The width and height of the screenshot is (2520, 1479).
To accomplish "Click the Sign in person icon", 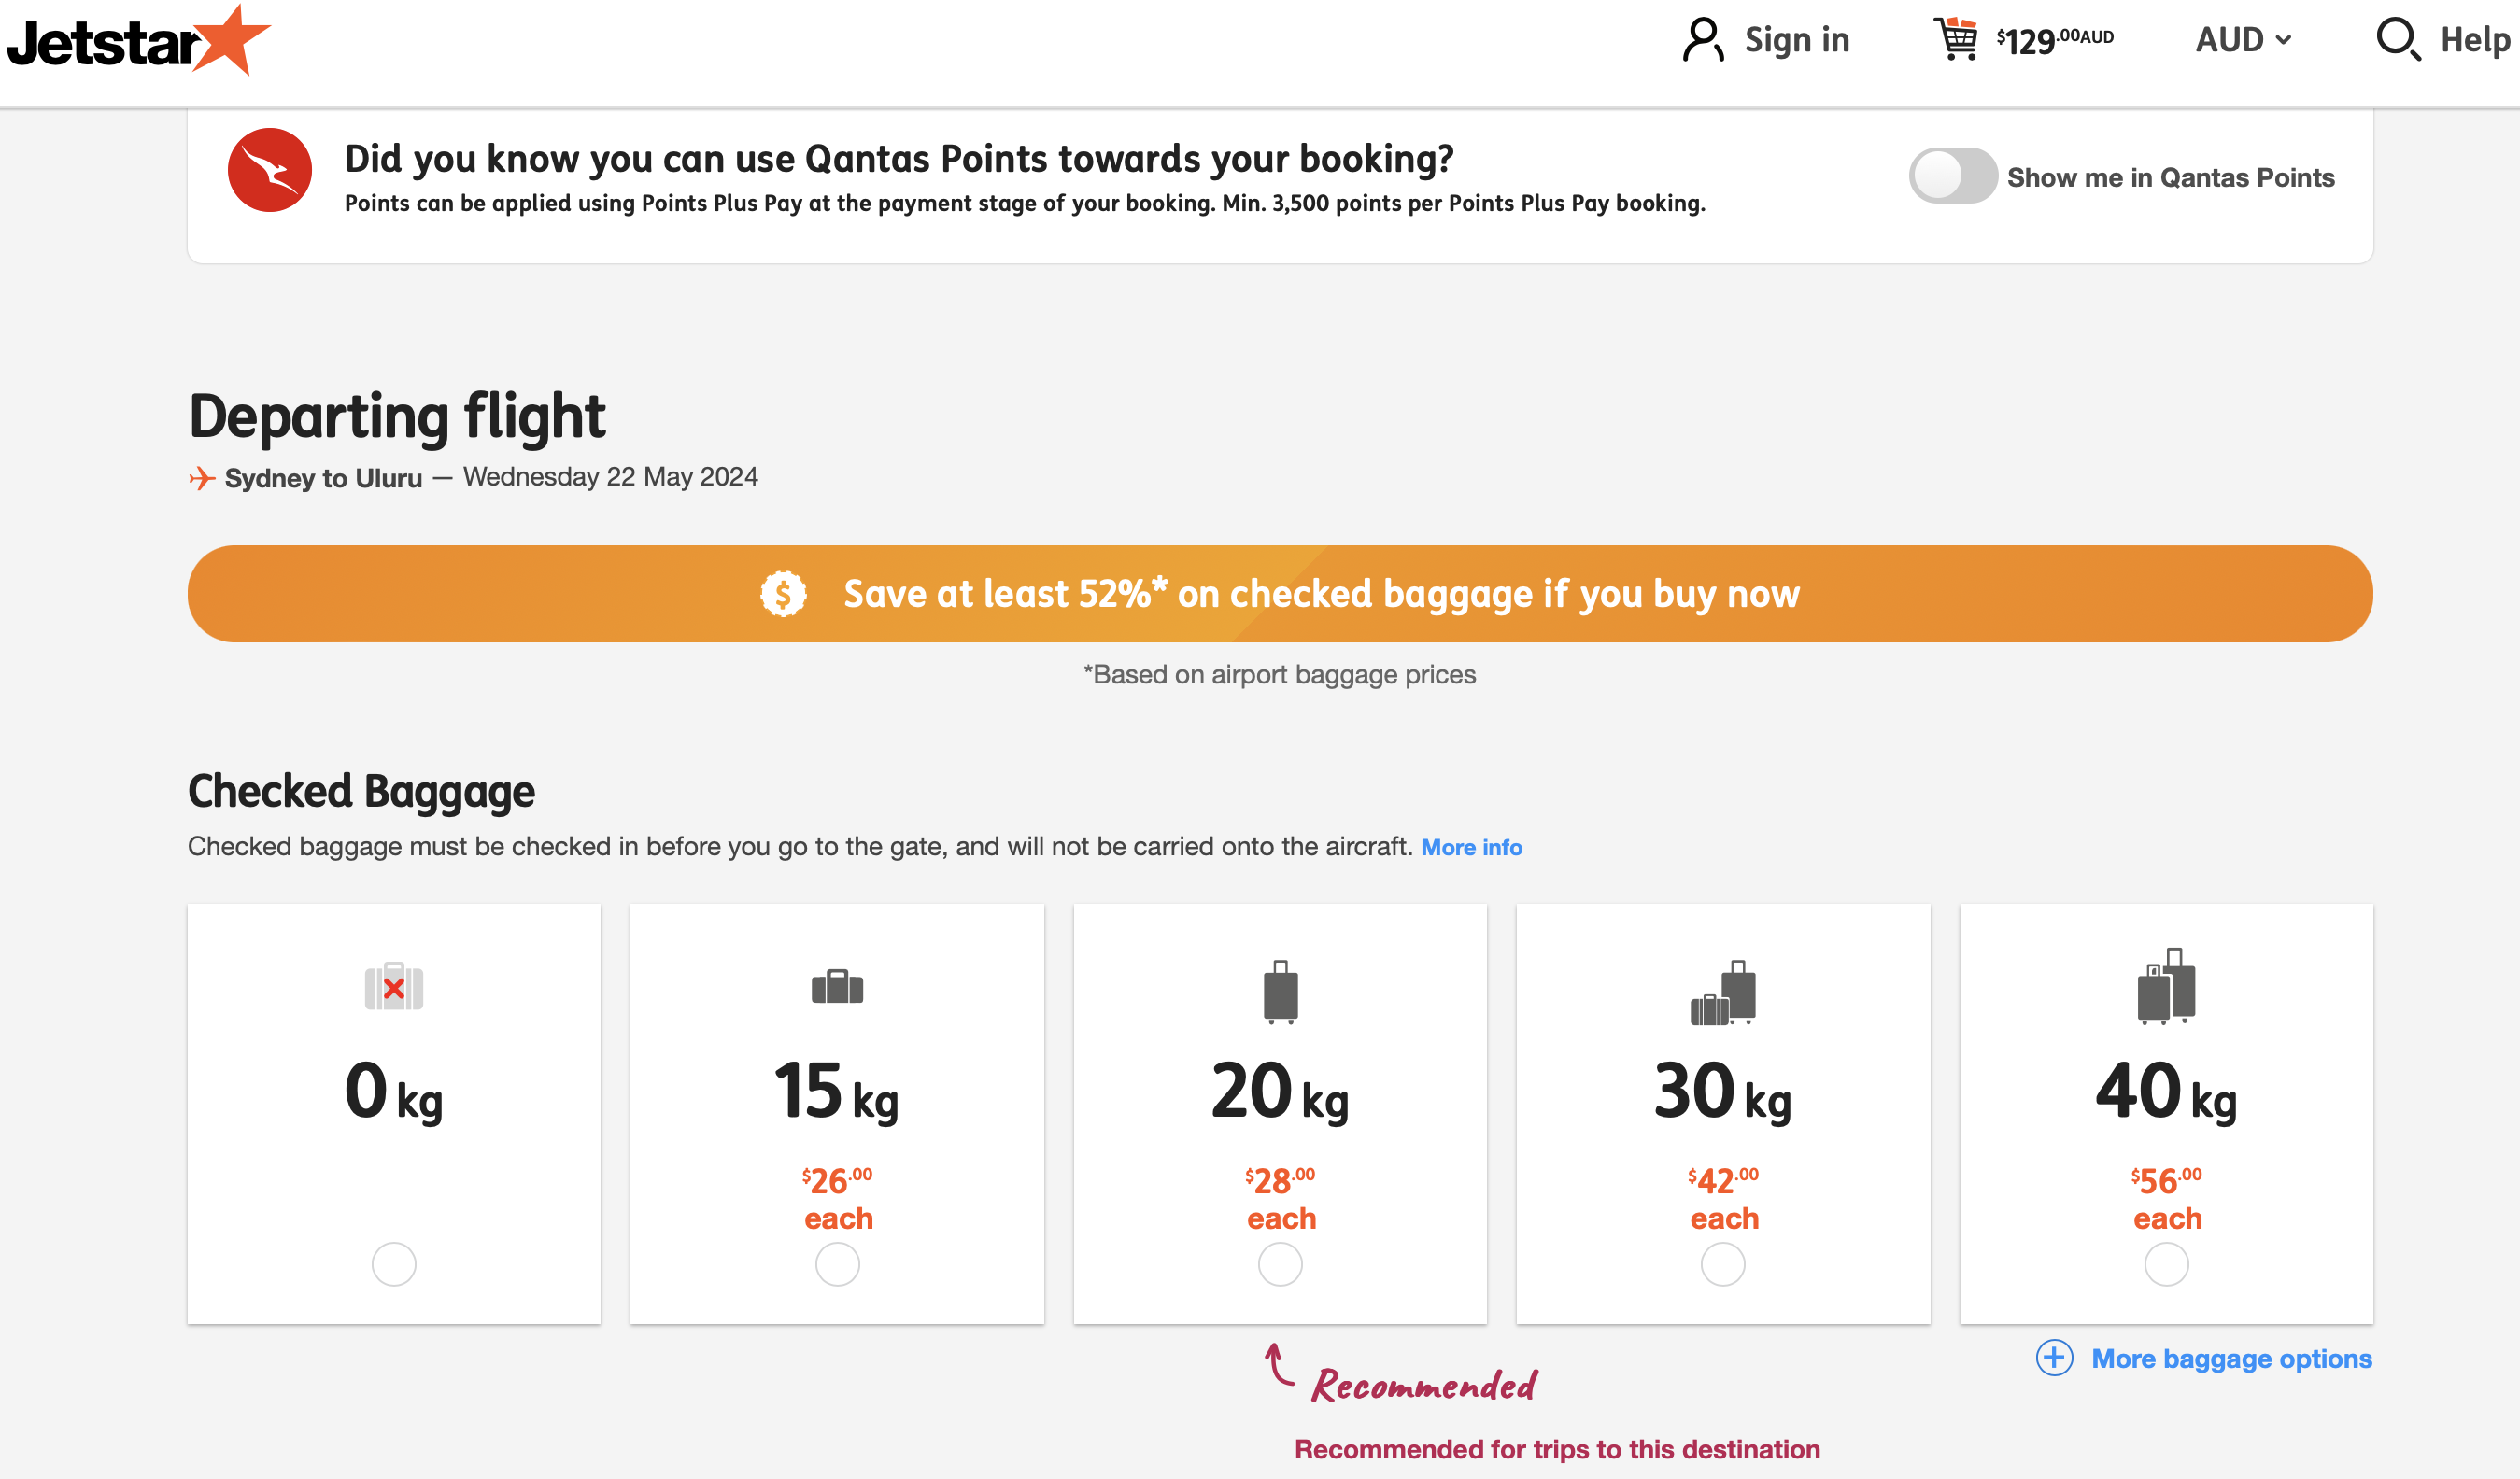I will click(1702, 40).
